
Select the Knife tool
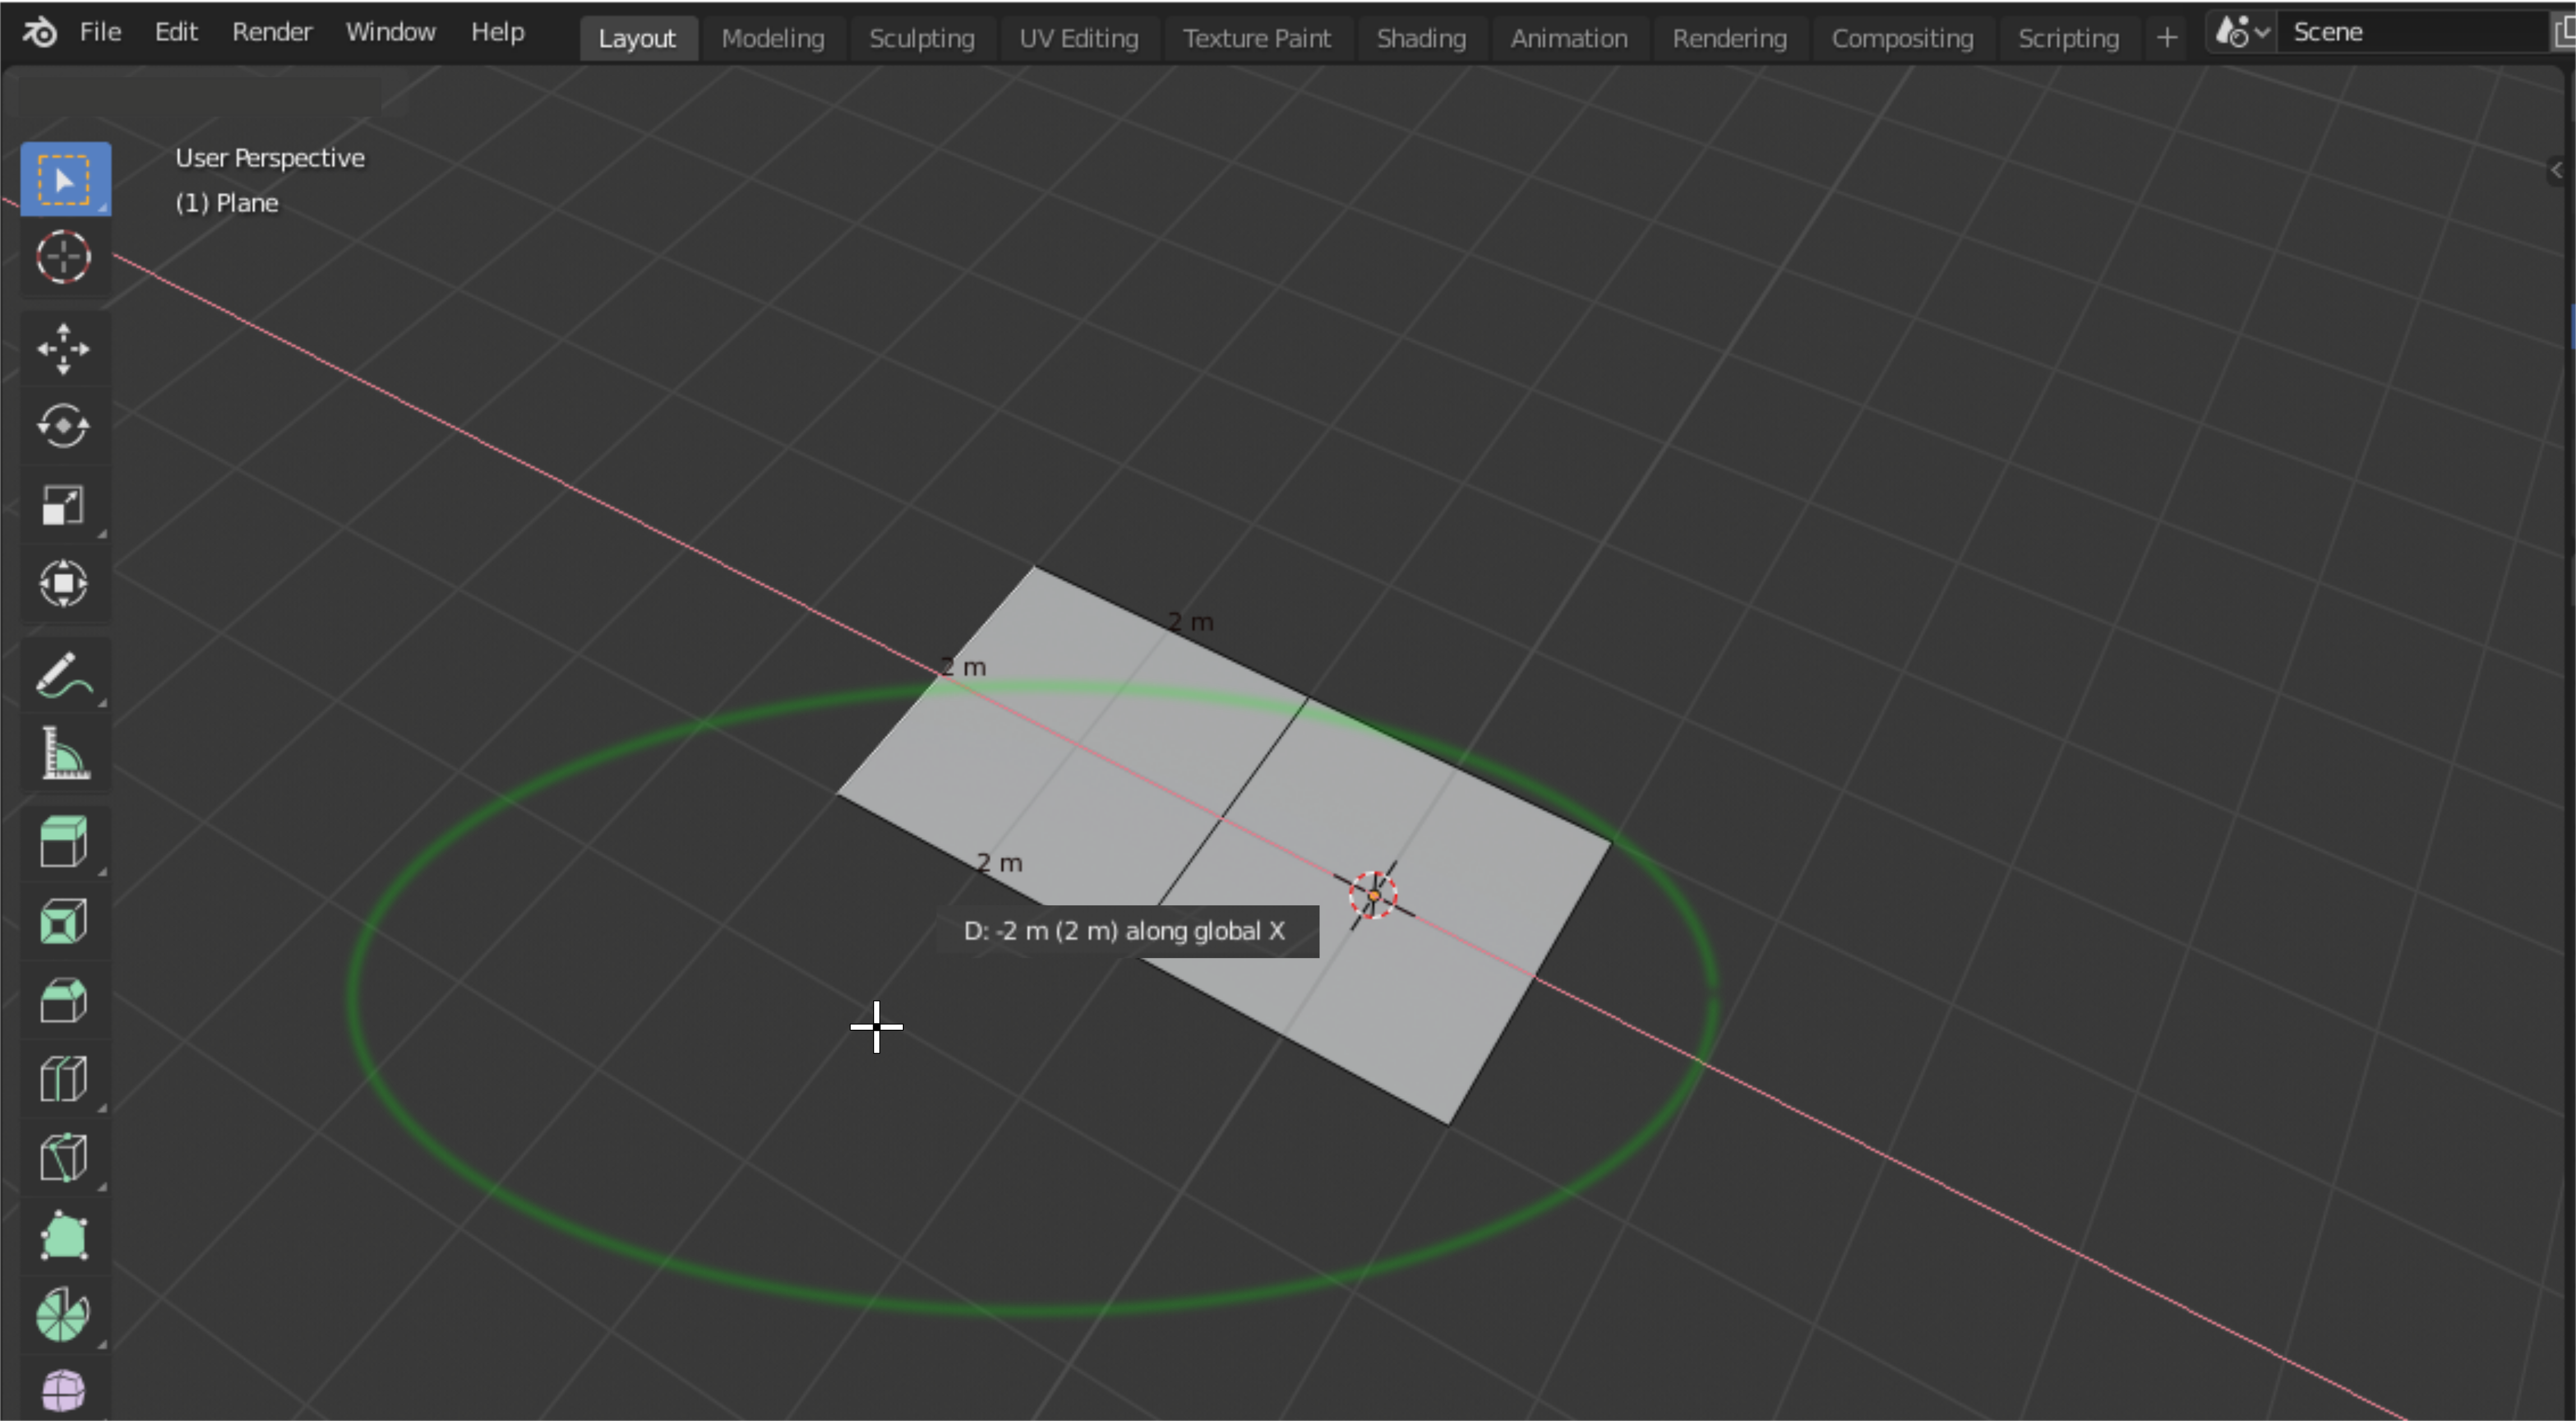pyautogui.click(x=65, y=1157)
